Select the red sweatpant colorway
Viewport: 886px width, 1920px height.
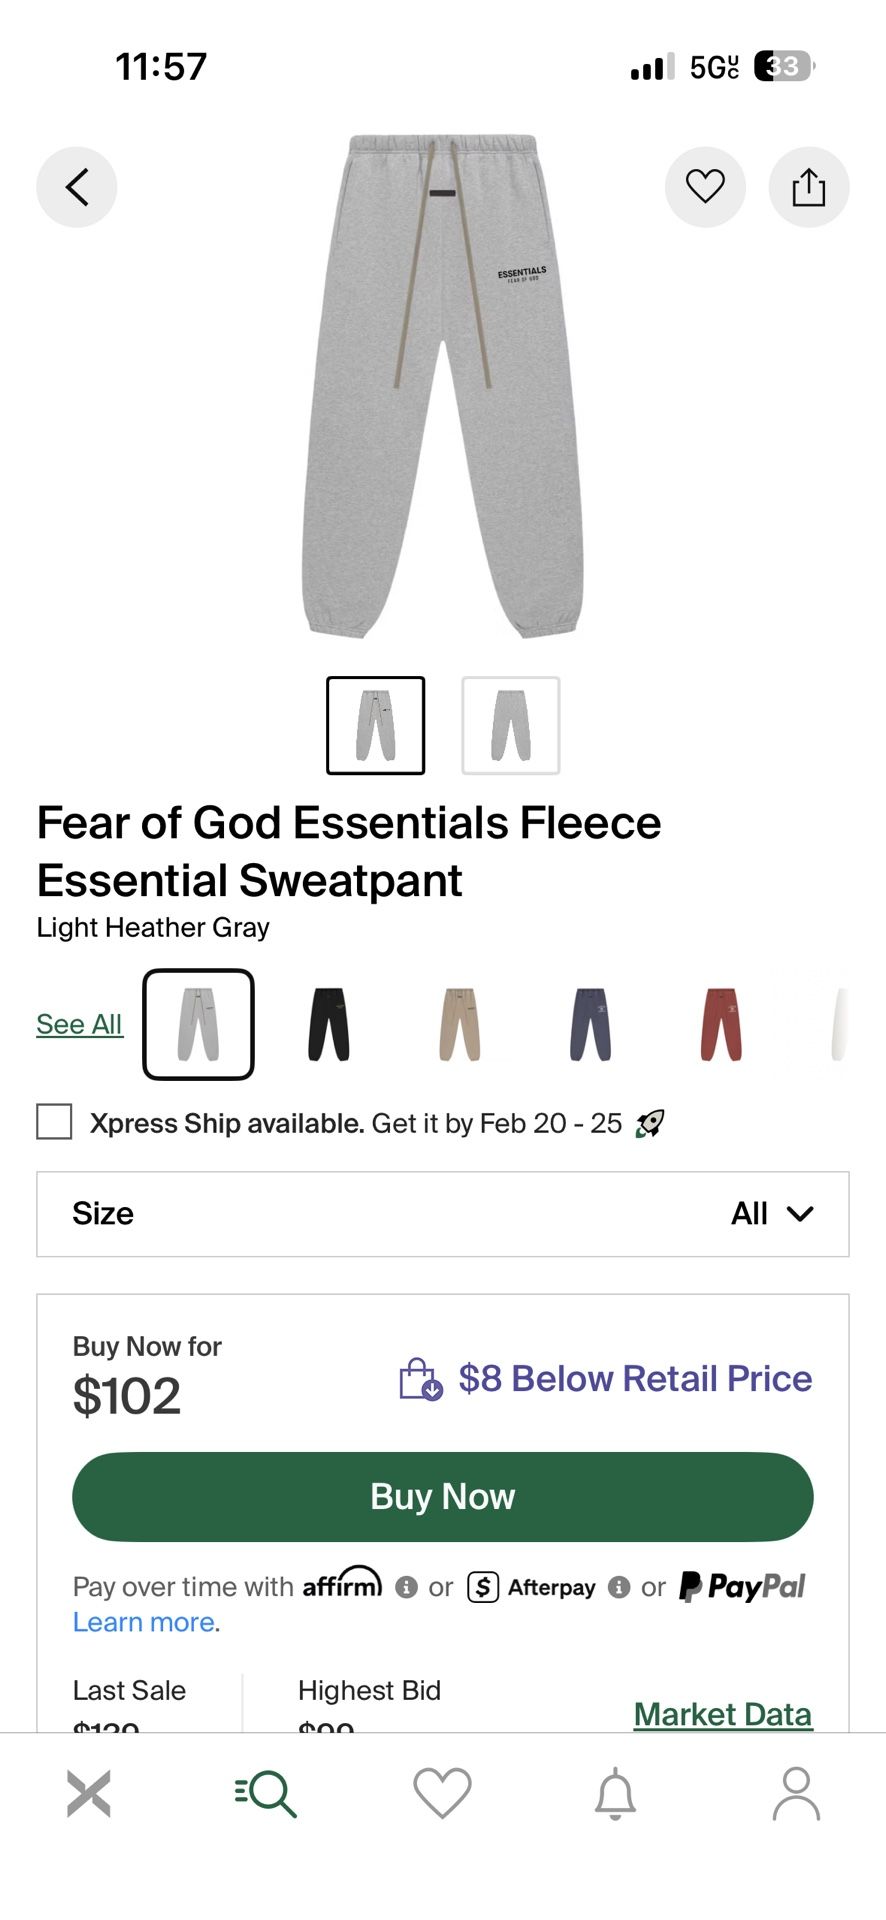[721, 1024]
